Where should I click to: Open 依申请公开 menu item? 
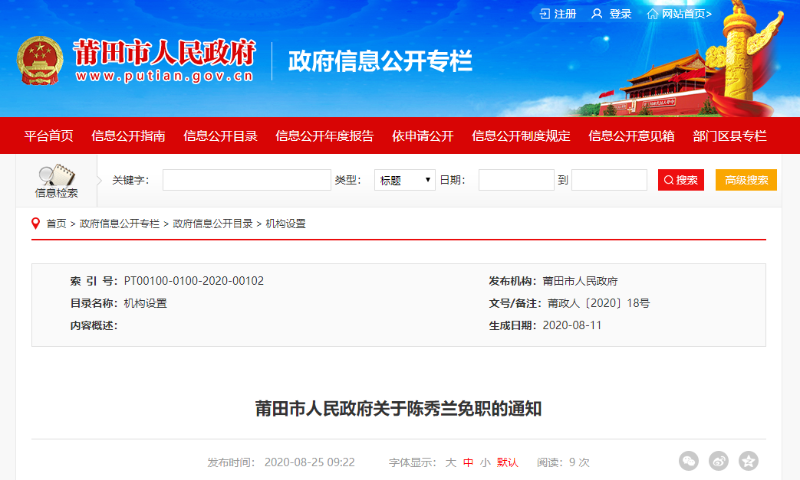point(422,136)
